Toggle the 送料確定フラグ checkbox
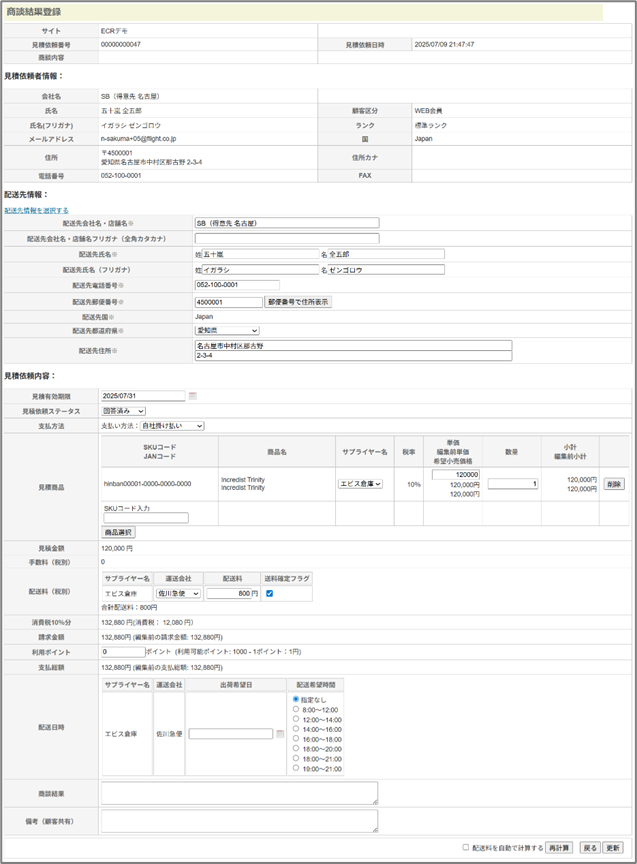Screen dimensions: 637x864 point(268,593)
